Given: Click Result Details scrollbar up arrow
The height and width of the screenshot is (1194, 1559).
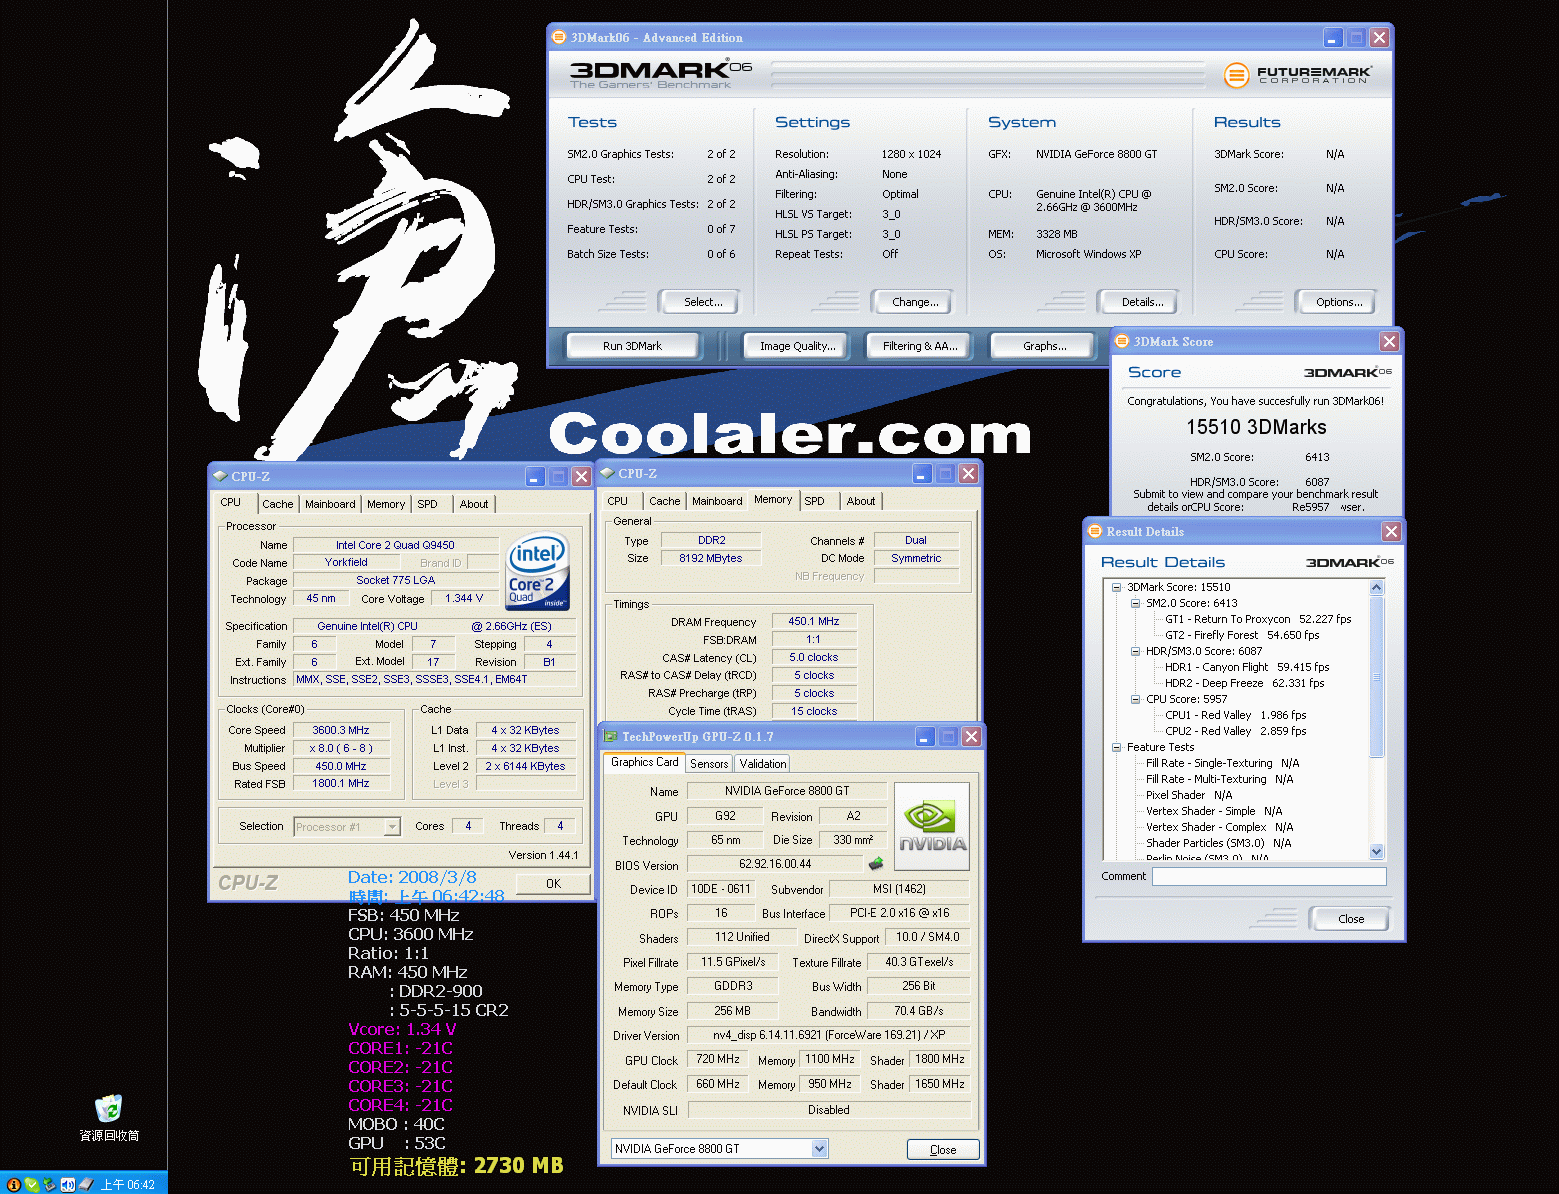Looking at the screenshot, I should pyautogui.click(x=1377, y=588).
